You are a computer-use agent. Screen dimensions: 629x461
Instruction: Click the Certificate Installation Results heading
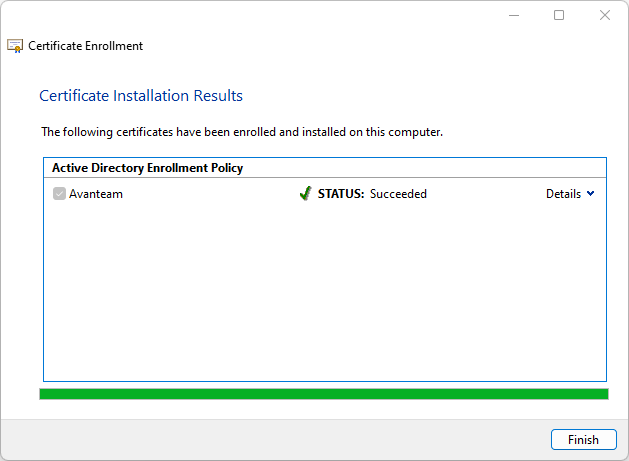point(141,96)
